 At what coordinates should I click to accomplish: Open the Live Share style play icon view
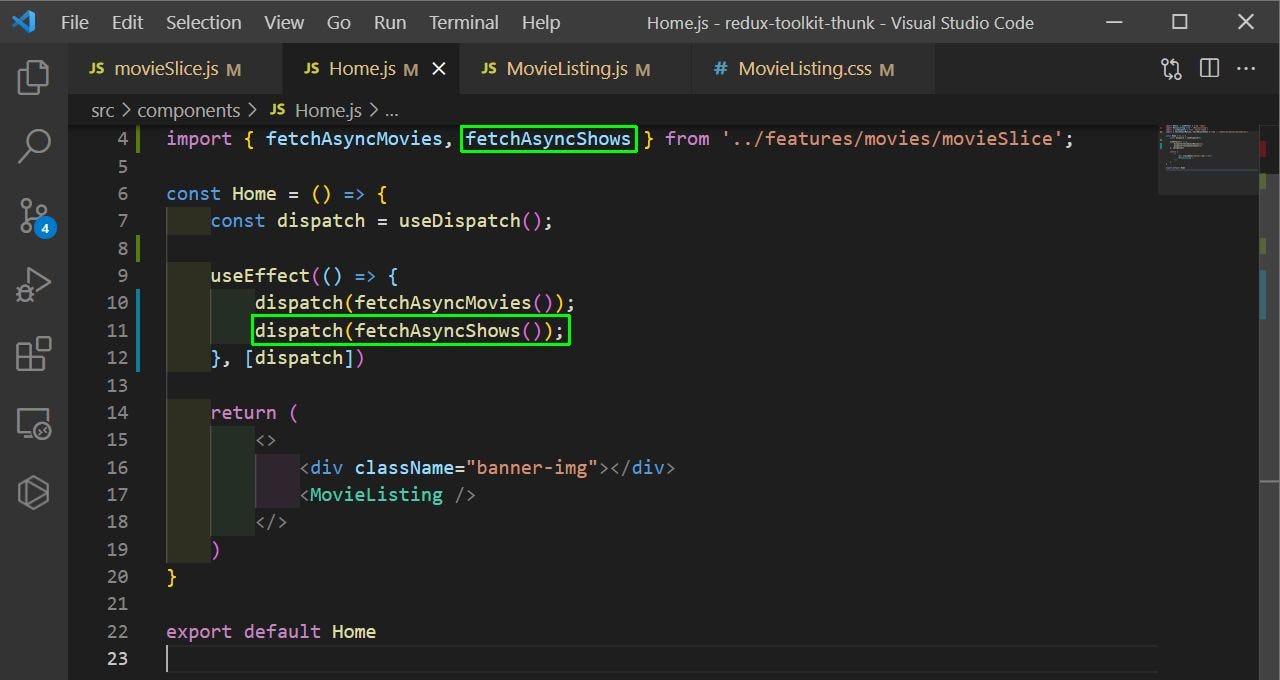click(x=34, y=492)
